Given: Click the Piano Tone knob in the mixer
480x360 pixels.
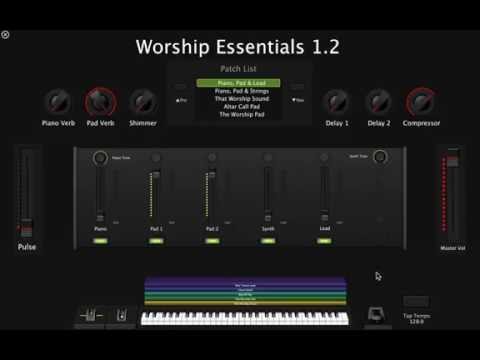Looking at the screenshot, I should click(100, 157).
